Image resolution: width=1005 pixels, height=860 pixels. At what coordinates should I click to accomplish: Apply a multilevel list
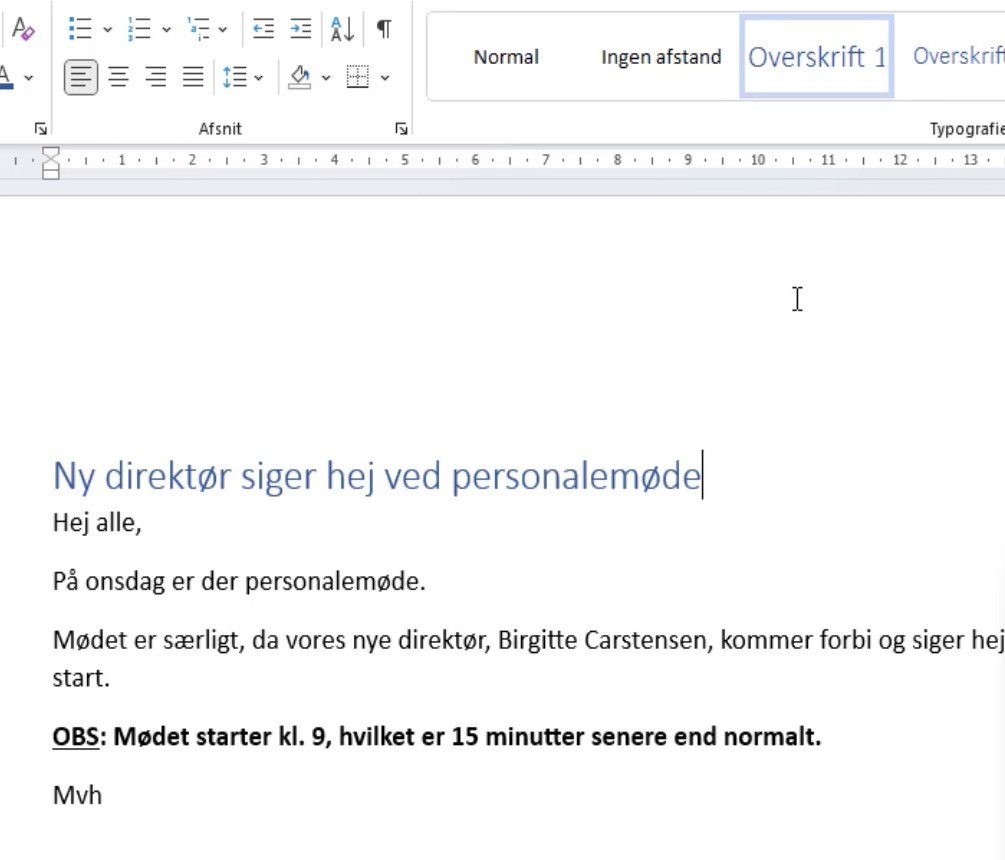(198, 29)
